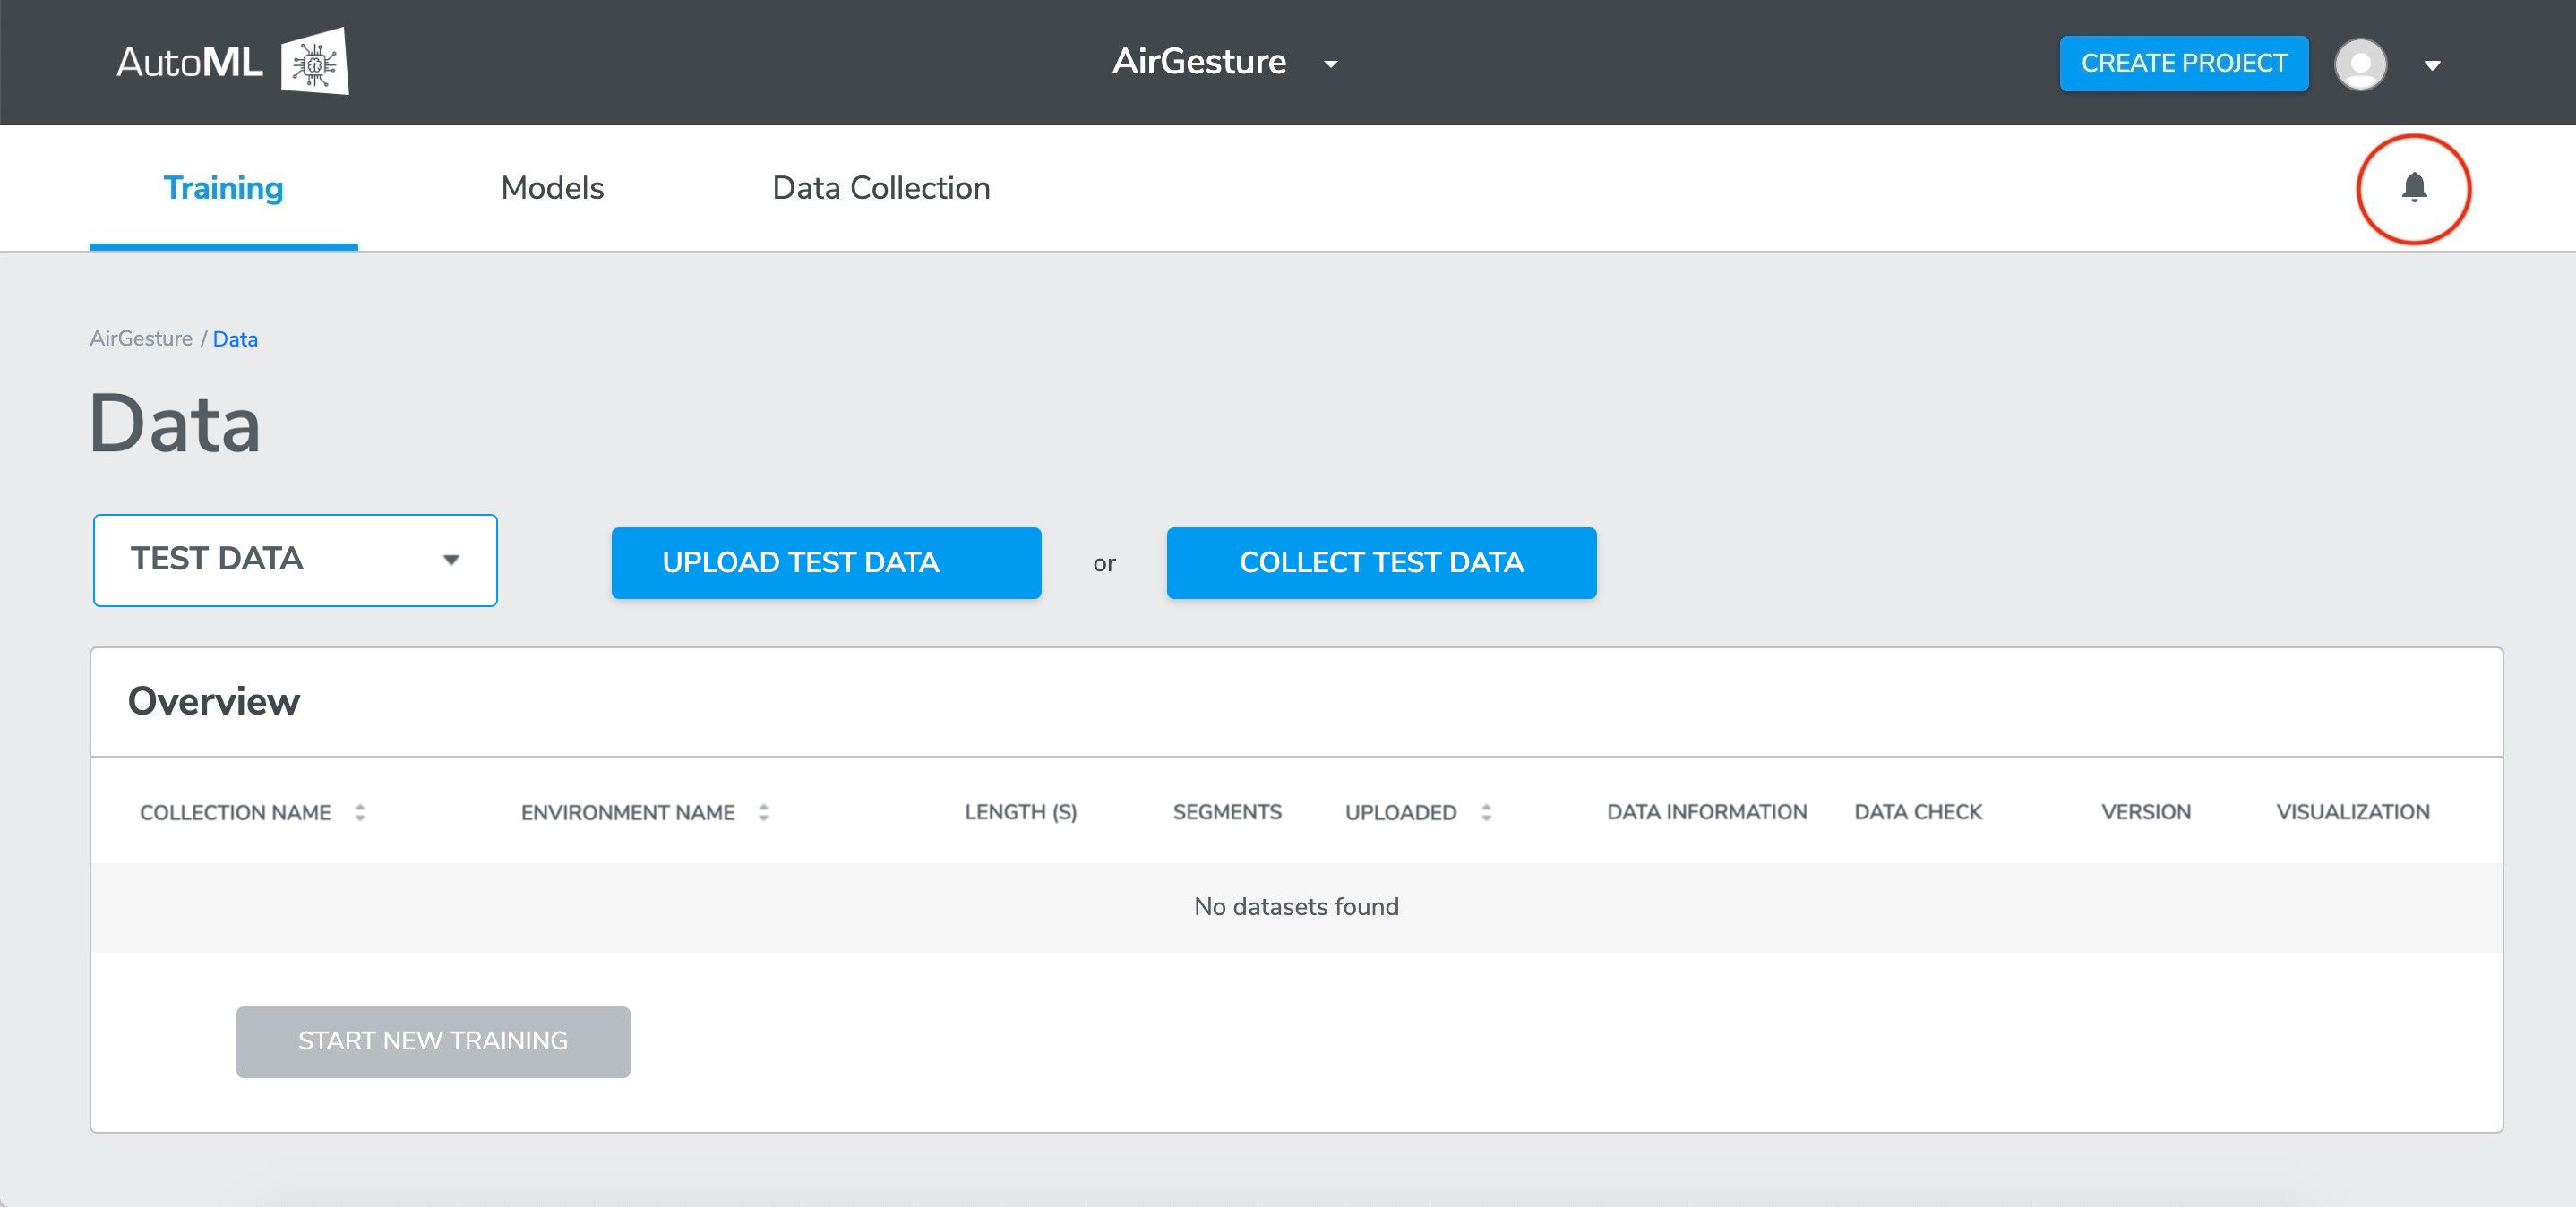Click the AutoML text logo
2576x1207 pixels.
pos(190,63)
